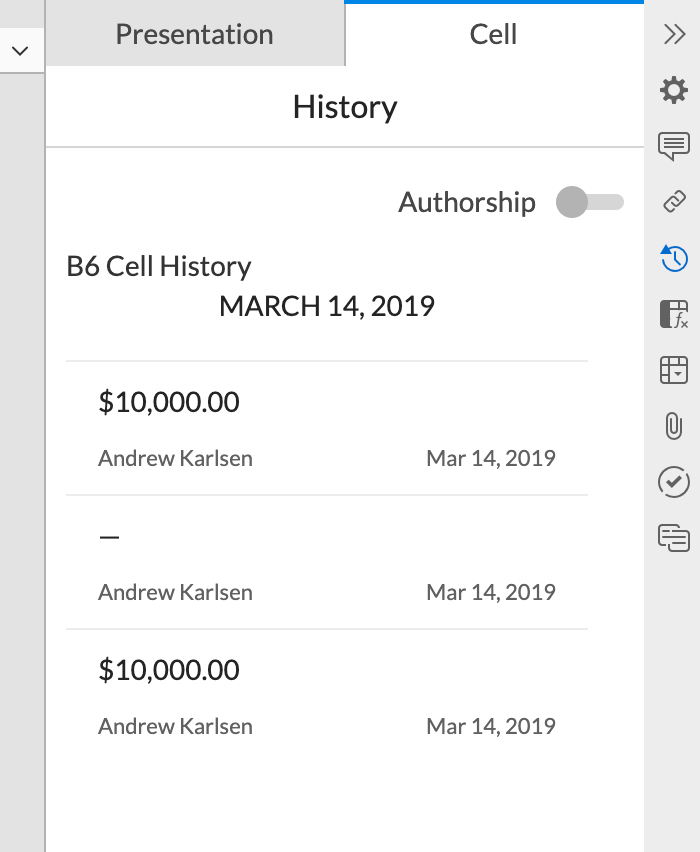Expand the dropdown chevron at top left
This screenshot has height=852, width=700.
coord(20,50)
